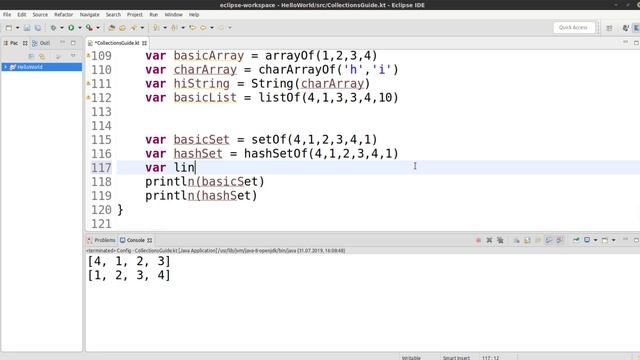Toggle Show Console on Standard Error
Screen dimensions: 640x360
pos(560,240)
